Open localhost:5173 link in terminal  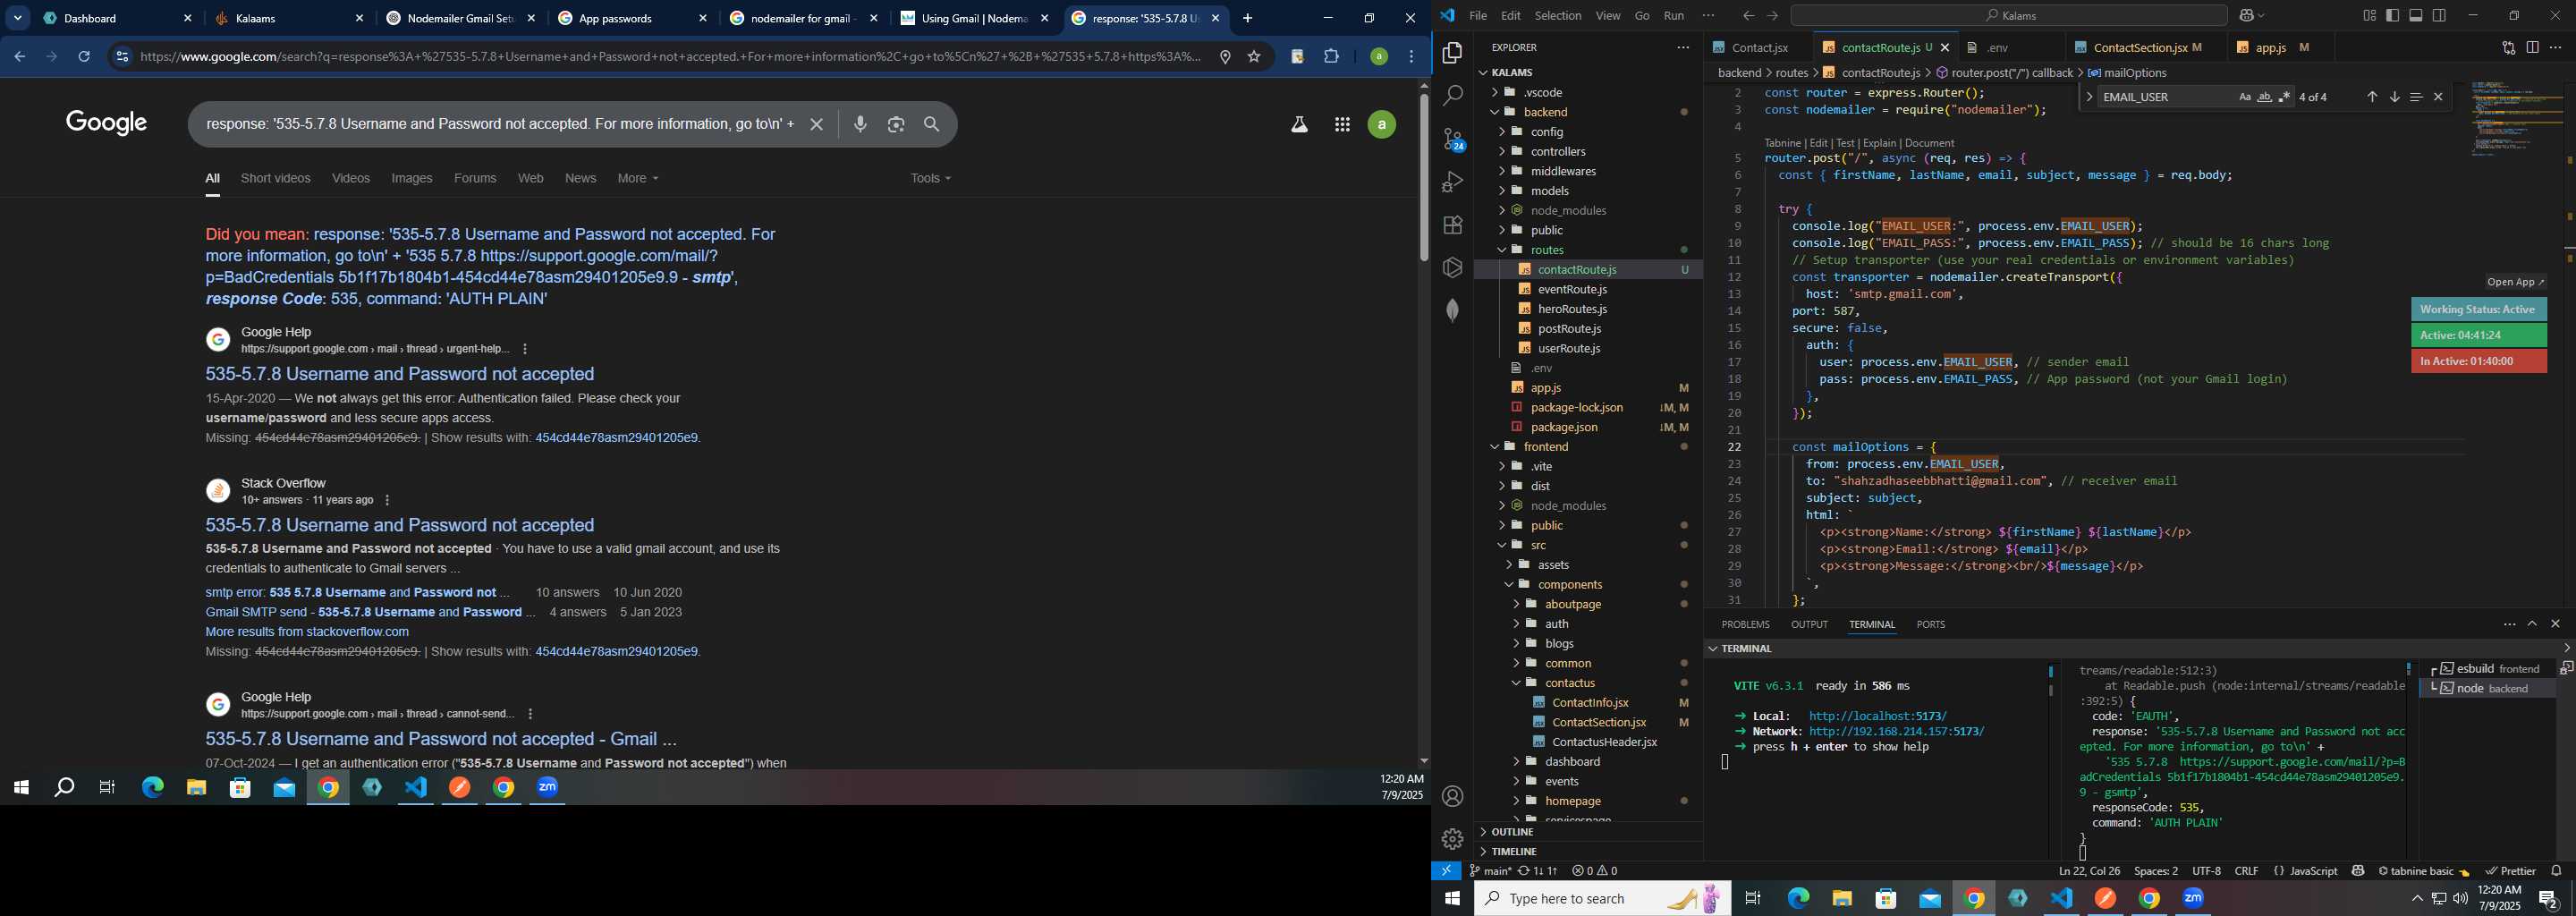[x=1878, y=716]
